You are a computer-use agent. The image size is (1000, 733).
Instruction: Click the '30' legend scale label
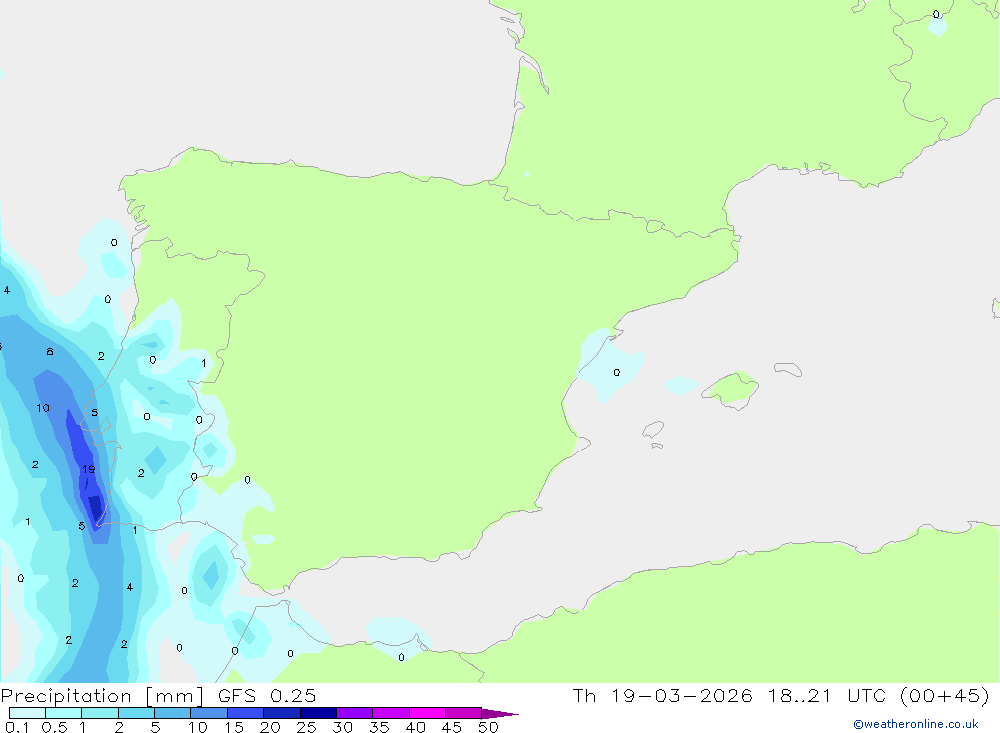[x=342, y=727]
